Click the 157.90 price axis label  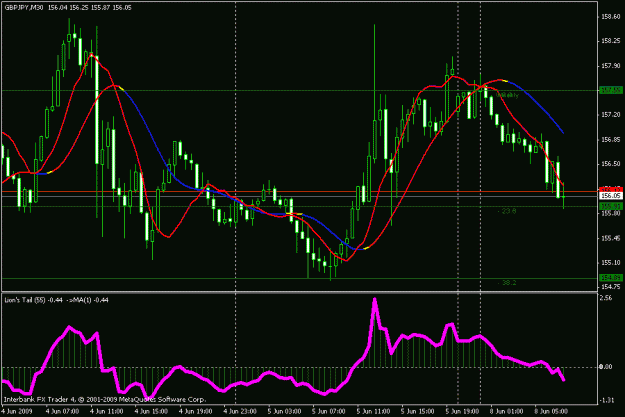pos(610,66)
